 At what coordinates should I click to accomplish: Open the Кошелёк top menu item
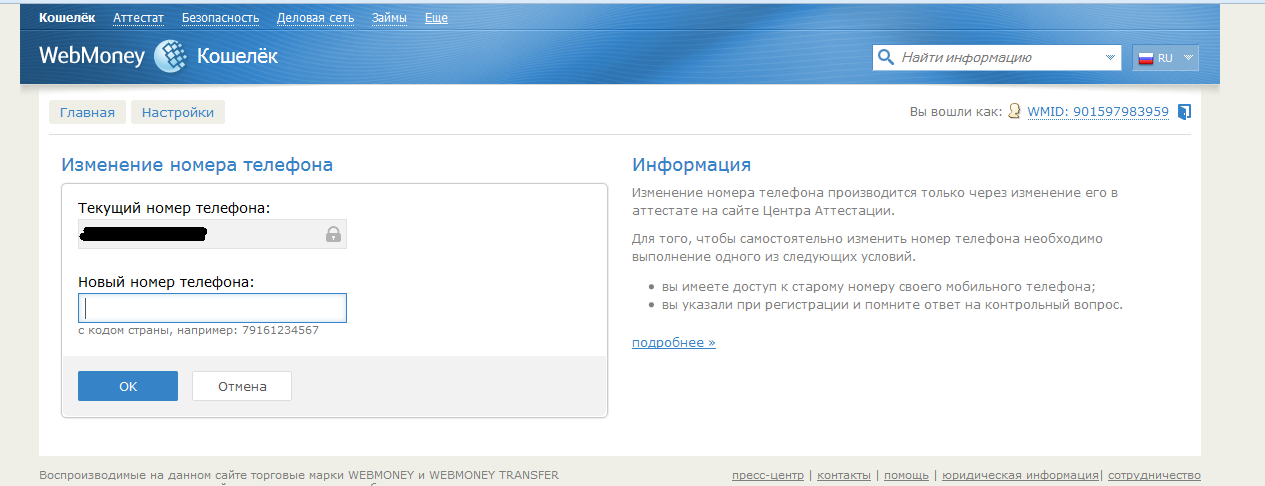pos(68,18)
